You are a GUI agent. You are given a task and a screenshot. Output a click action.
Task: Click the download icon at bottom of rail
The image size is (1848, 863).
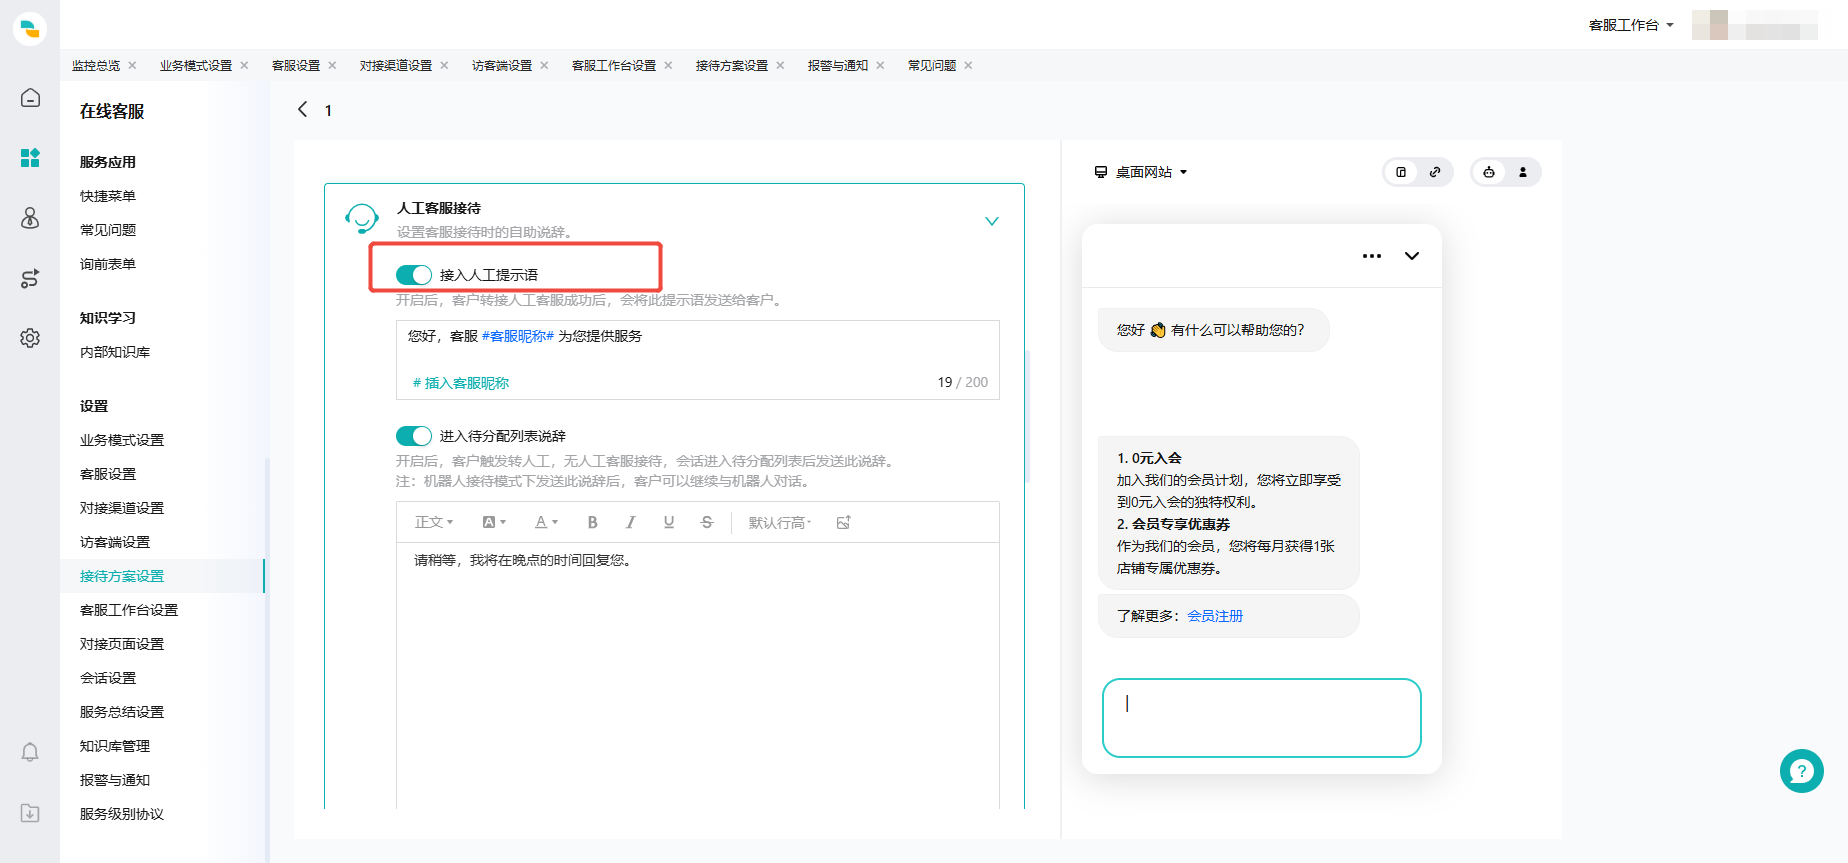[x=30, y=813]
